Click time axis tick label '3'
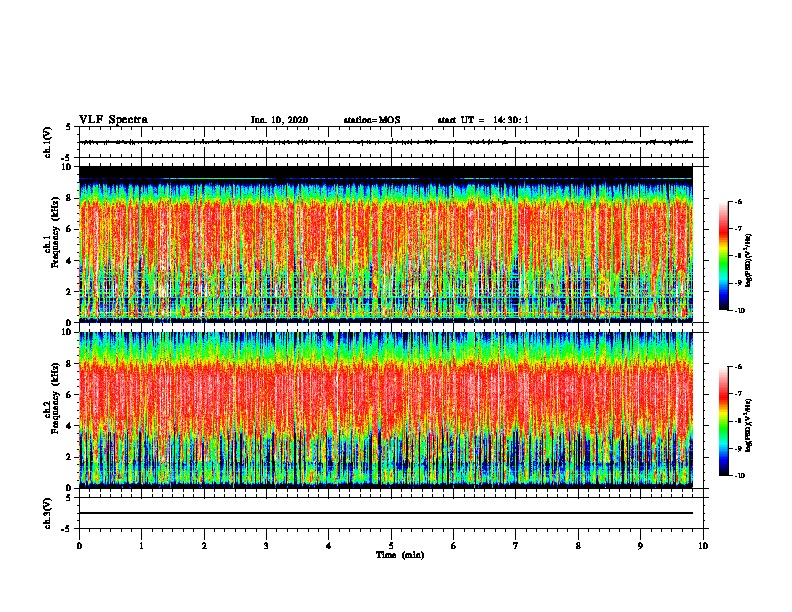This screenshot has height=612, width=792. pos(266,546)
